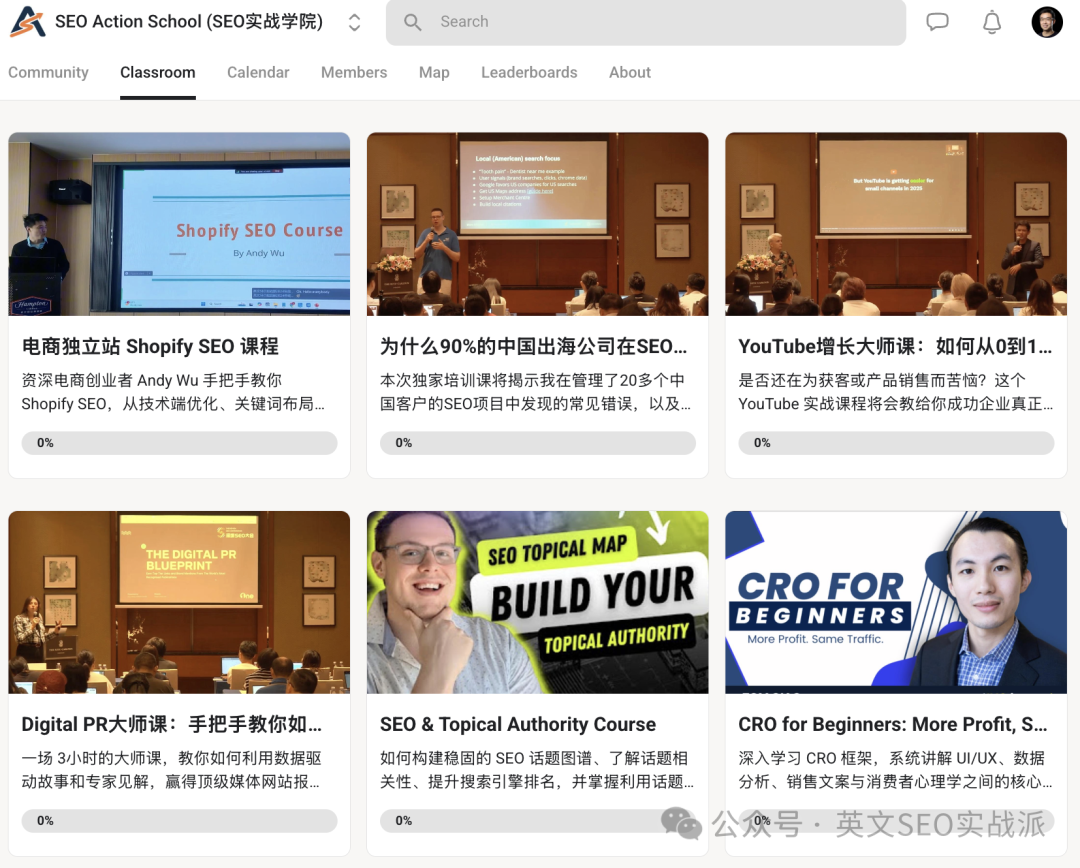Open the Local search focus presentation thumbnail
The height and width of the screenshot is (868, 1080).
tap(537, 224)
